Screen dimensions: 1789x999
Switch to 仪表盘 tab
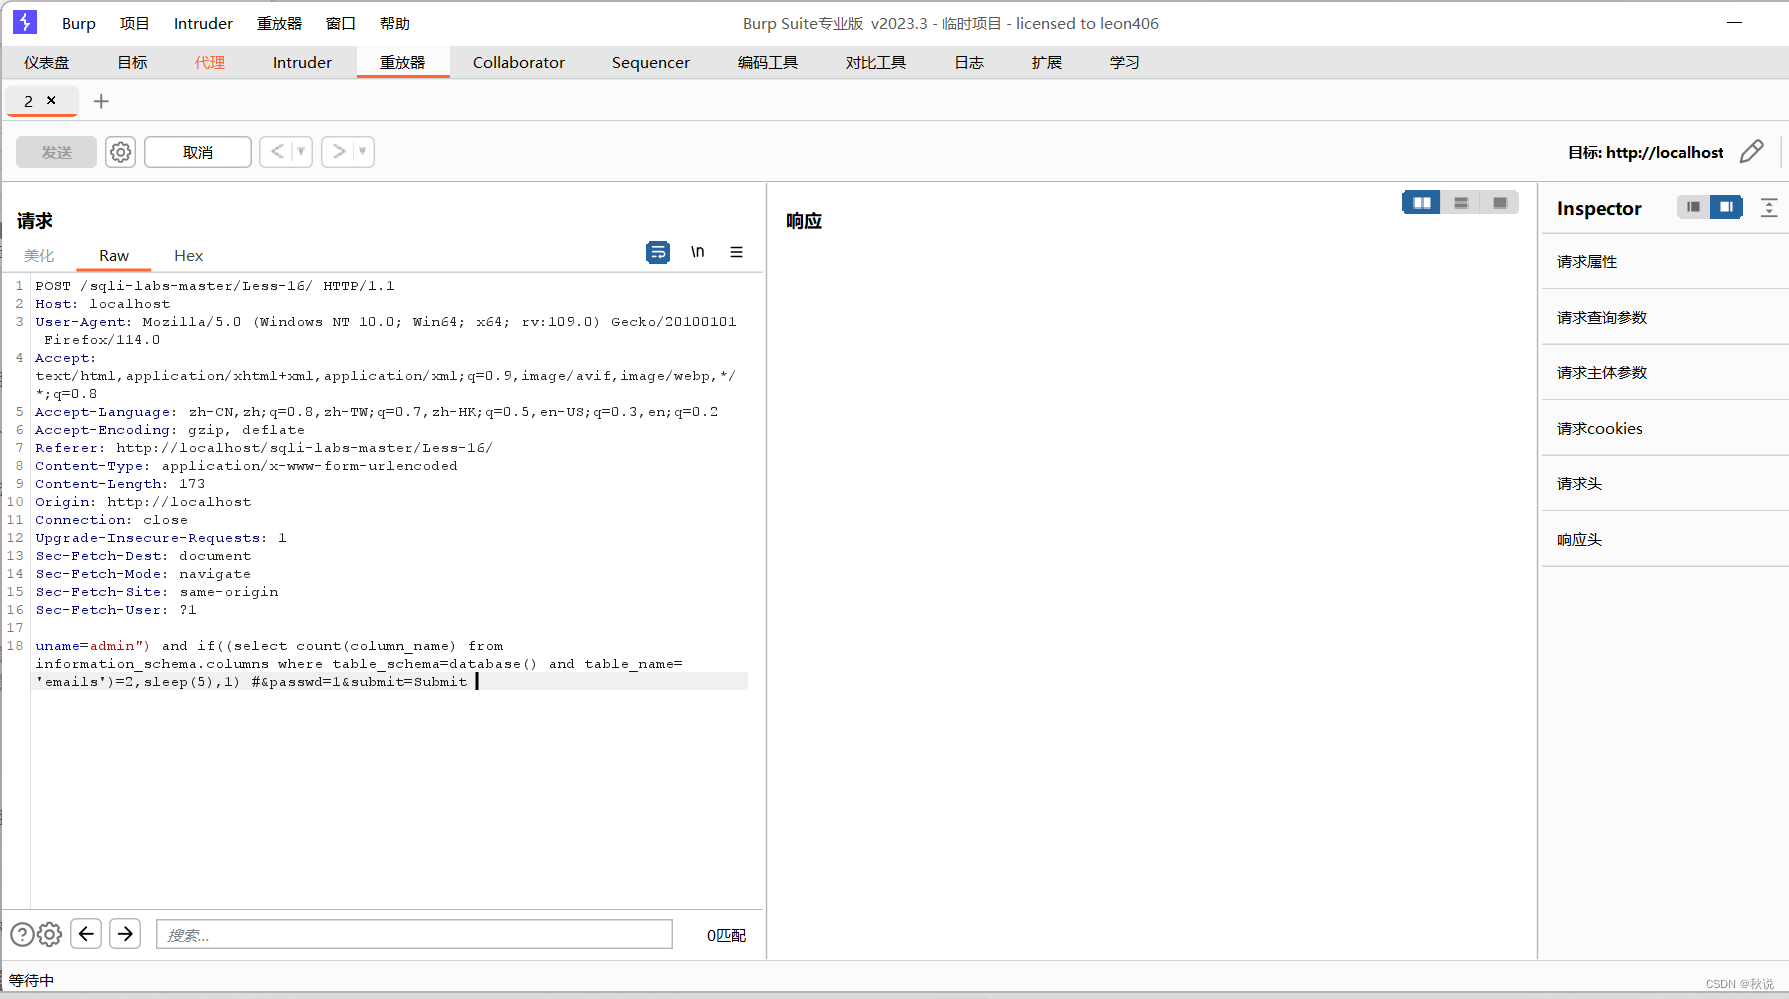[x=47, y=62]
